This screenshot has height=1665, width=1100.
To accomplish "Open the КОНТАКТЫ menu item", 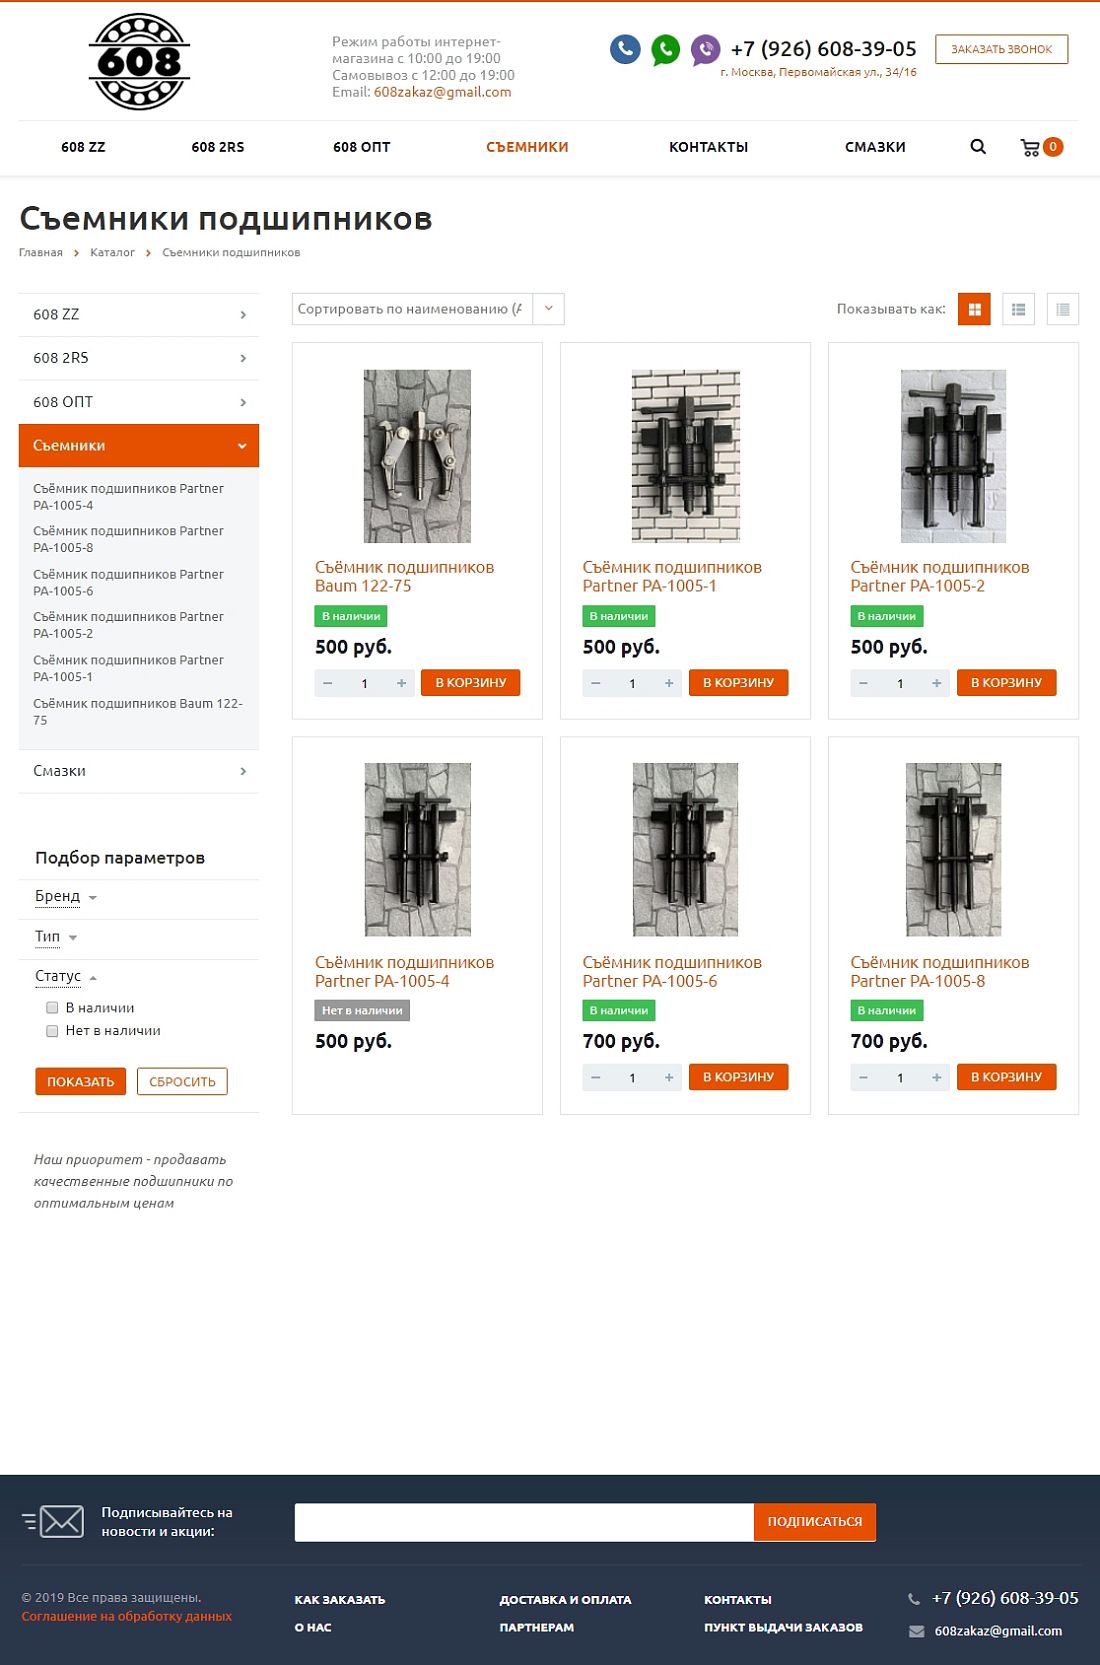I will (x=708, y=147).
